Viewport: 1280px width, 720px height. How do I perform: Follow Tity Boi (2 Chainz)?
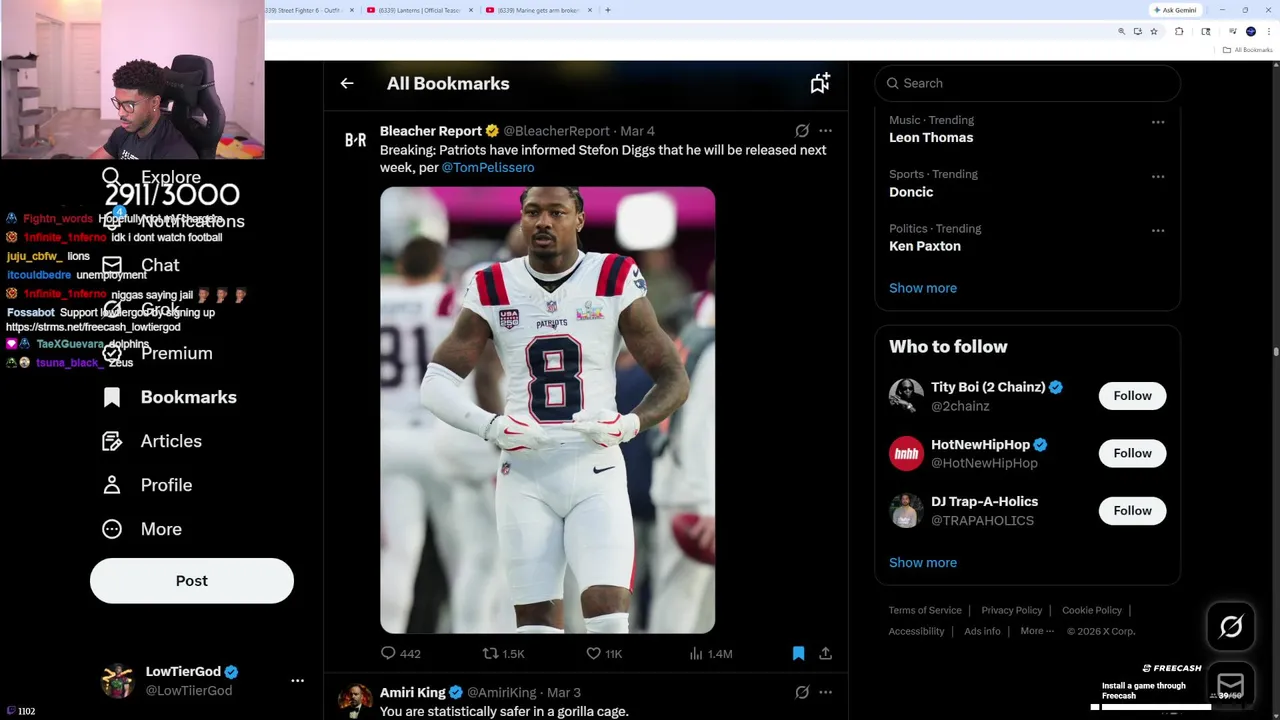coord(1132,396)
